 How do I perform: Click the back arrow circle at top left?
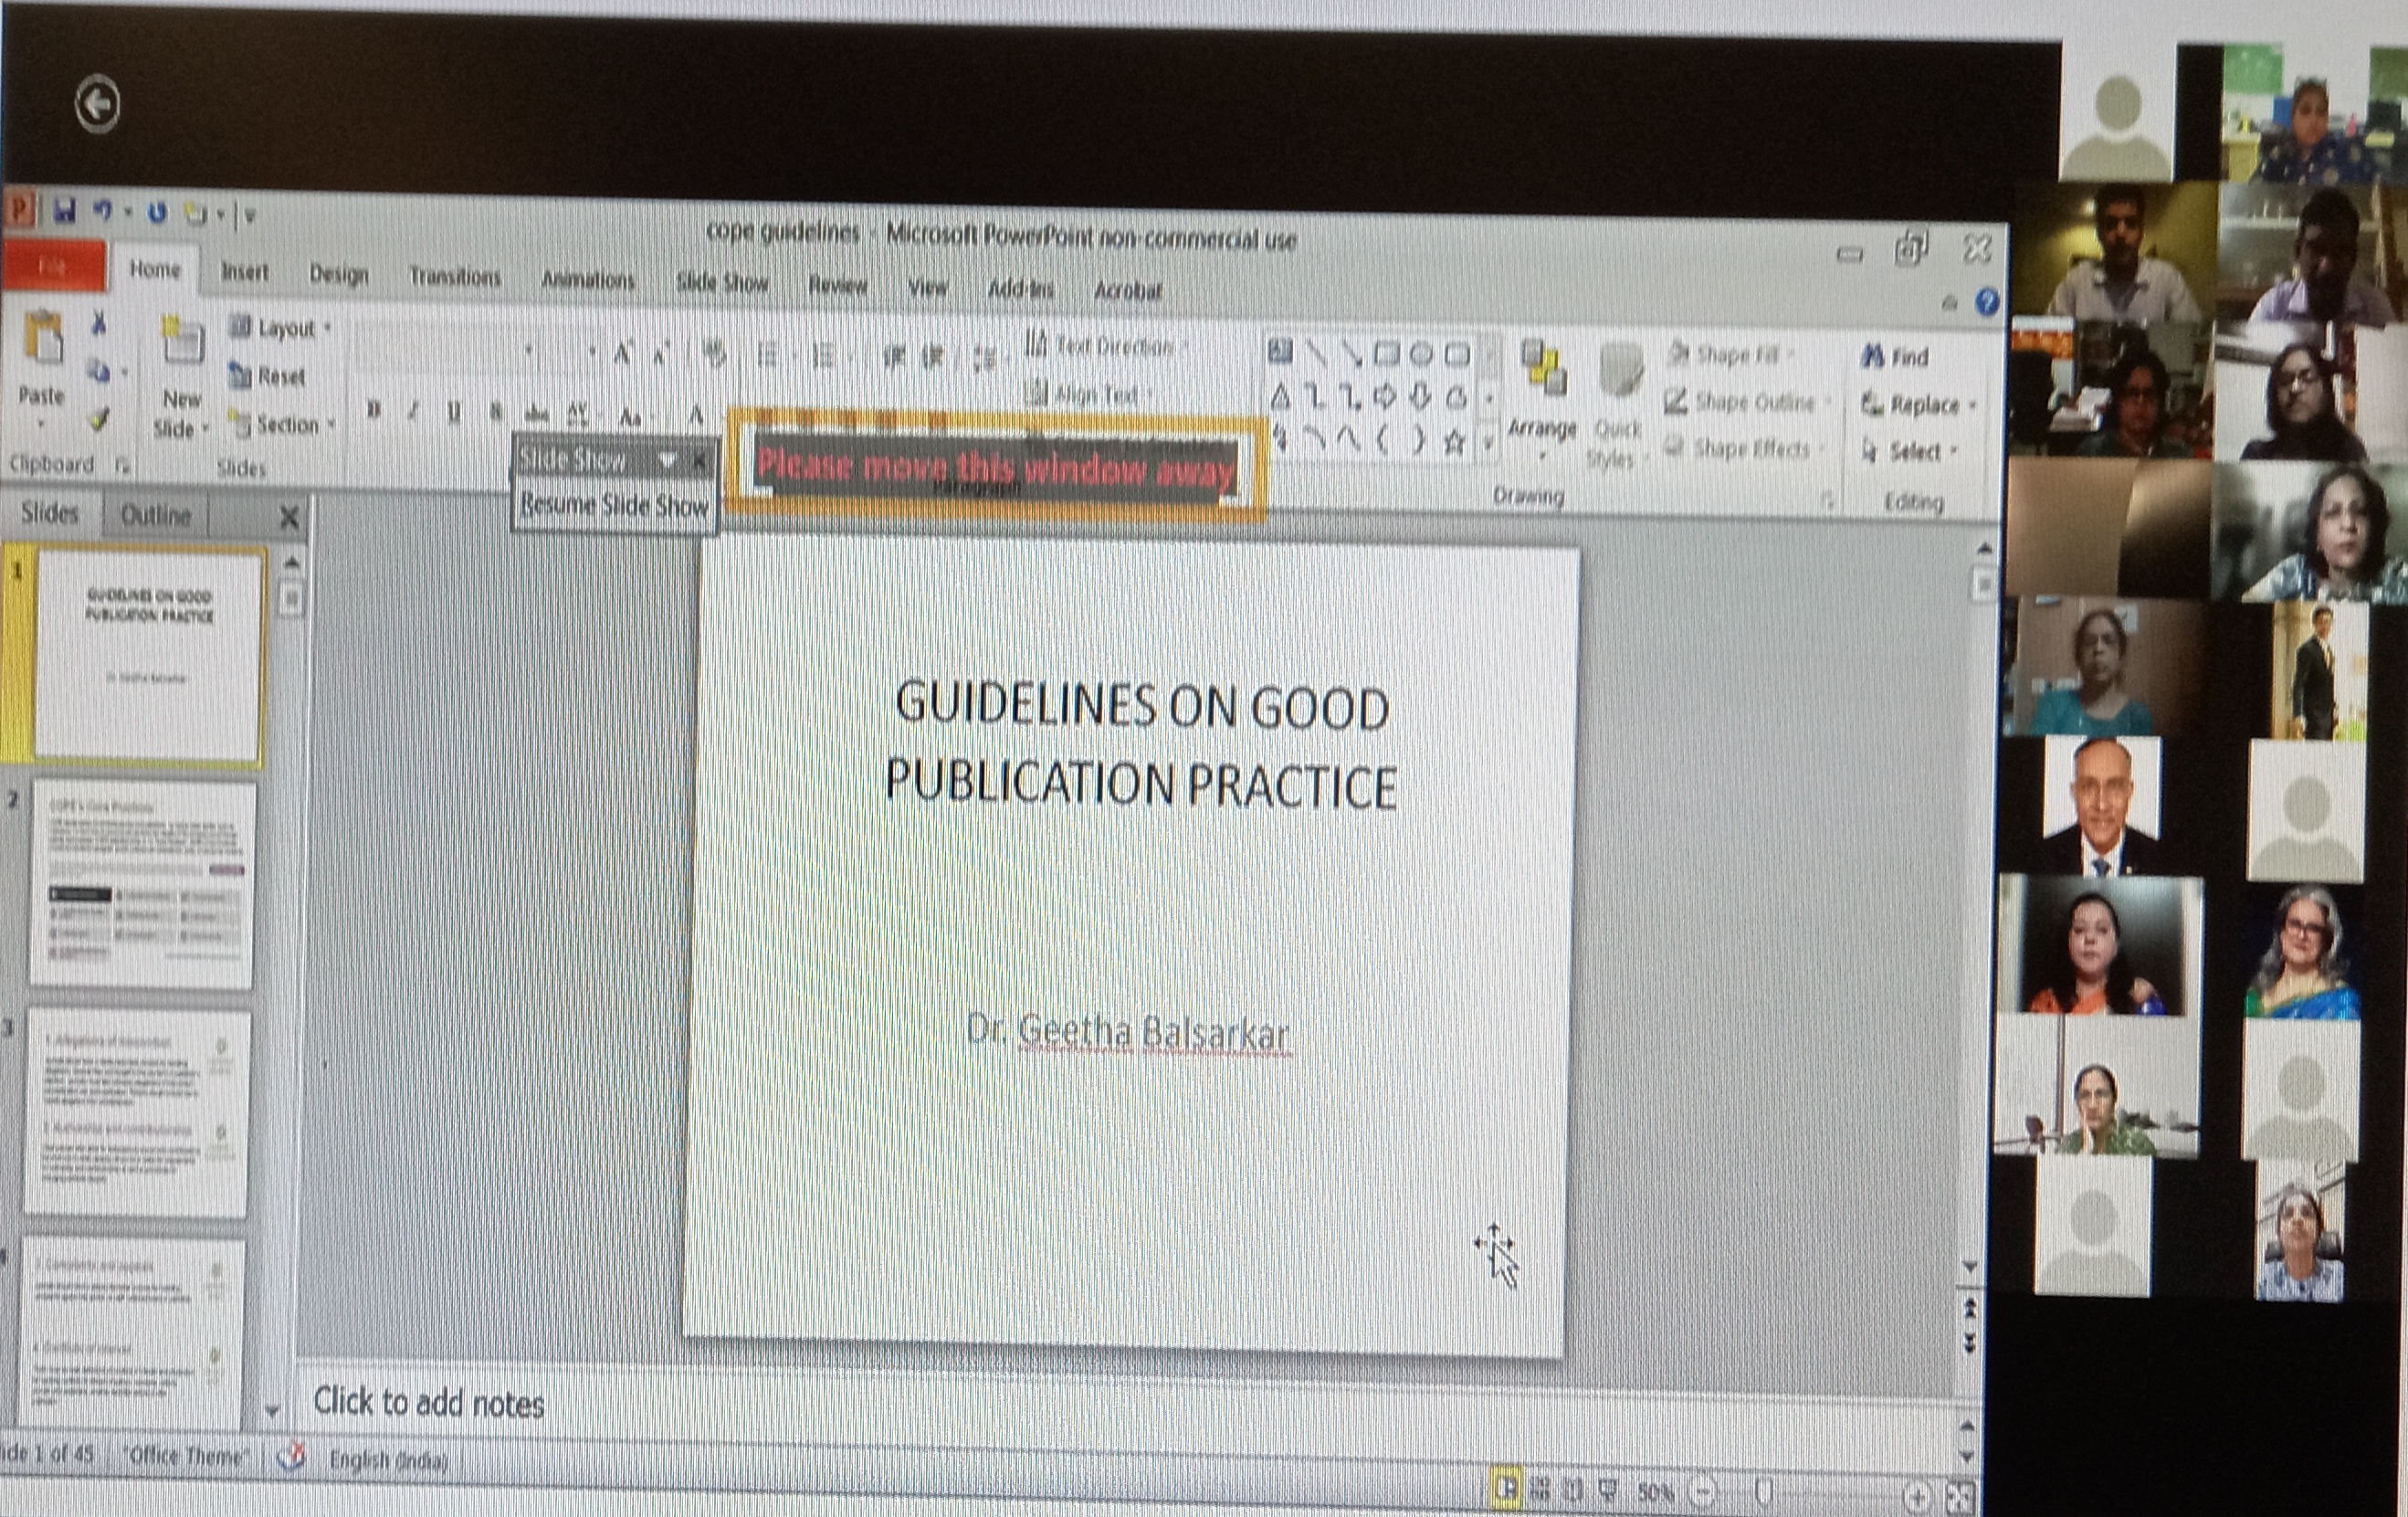pos(97,104)
